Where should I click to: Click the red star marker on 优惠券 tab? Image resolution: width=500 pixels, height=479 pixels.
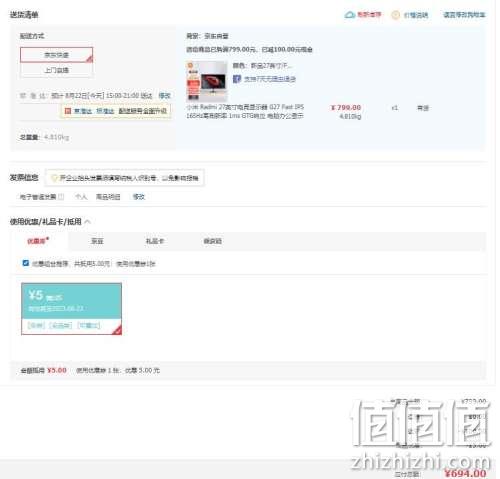48,238
